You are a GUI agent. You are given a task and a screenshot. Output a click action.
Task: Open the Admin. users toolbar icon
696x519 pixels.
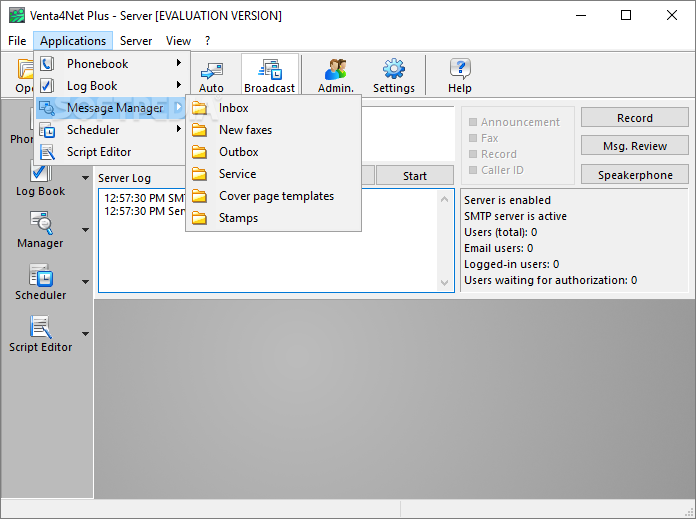click(336, 69)
